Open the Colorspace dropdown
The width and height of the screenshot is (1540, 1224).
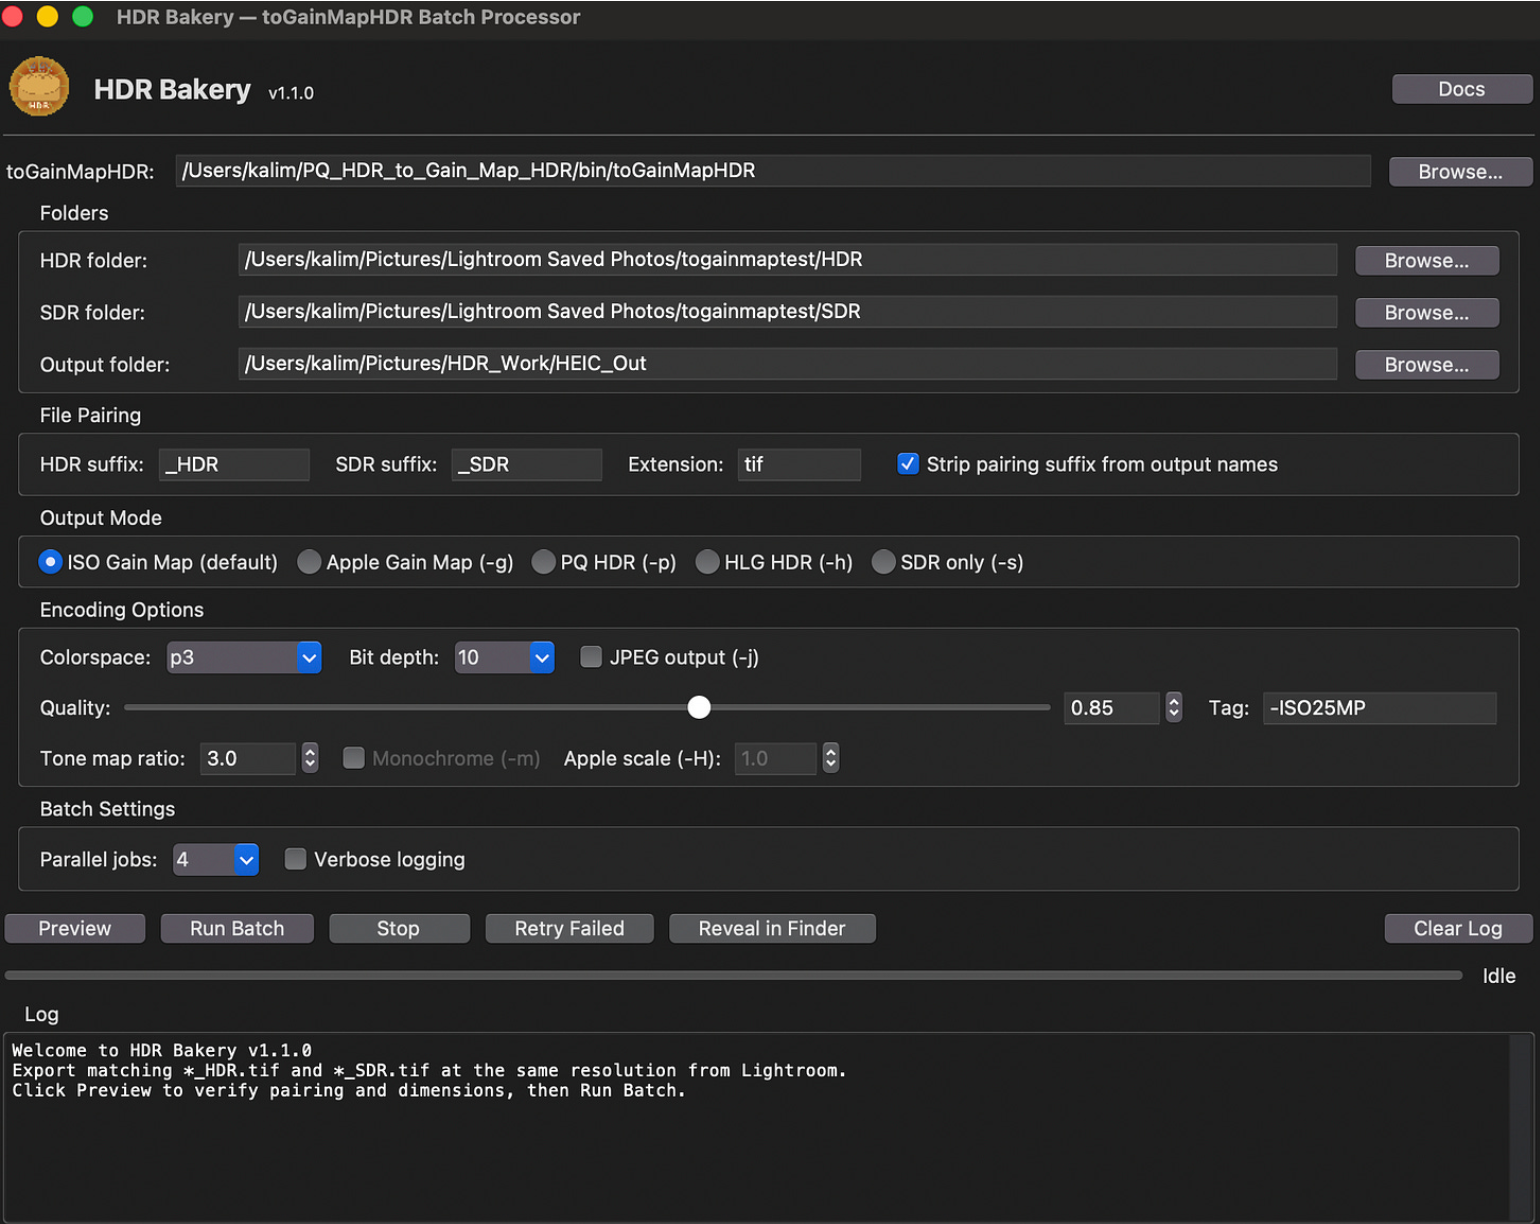click(x=244, y=658)
